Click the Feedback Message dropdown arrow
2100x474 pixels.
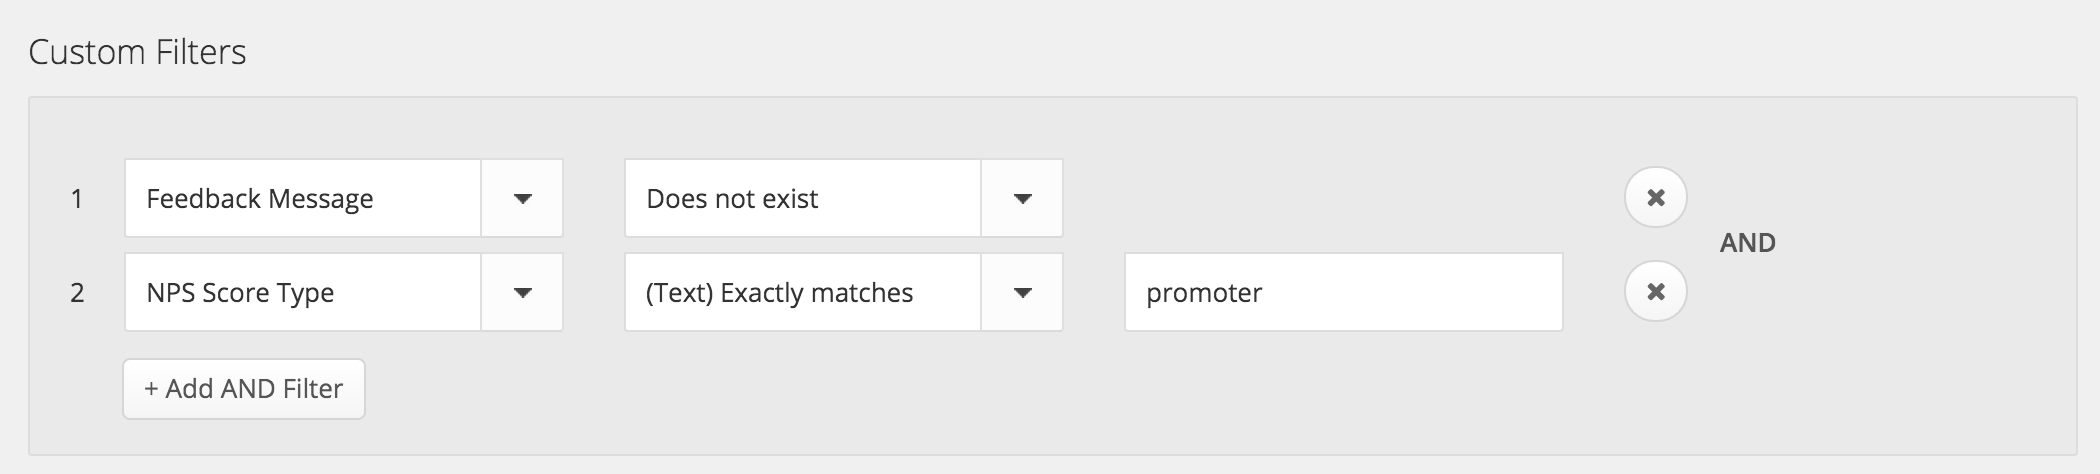[522, 199]
